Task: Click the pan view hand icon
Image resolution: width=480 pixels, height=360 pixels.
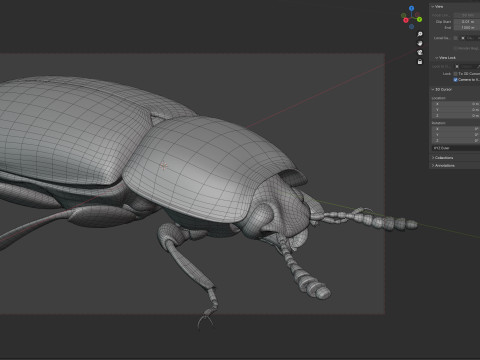Action: click(420, 43)
